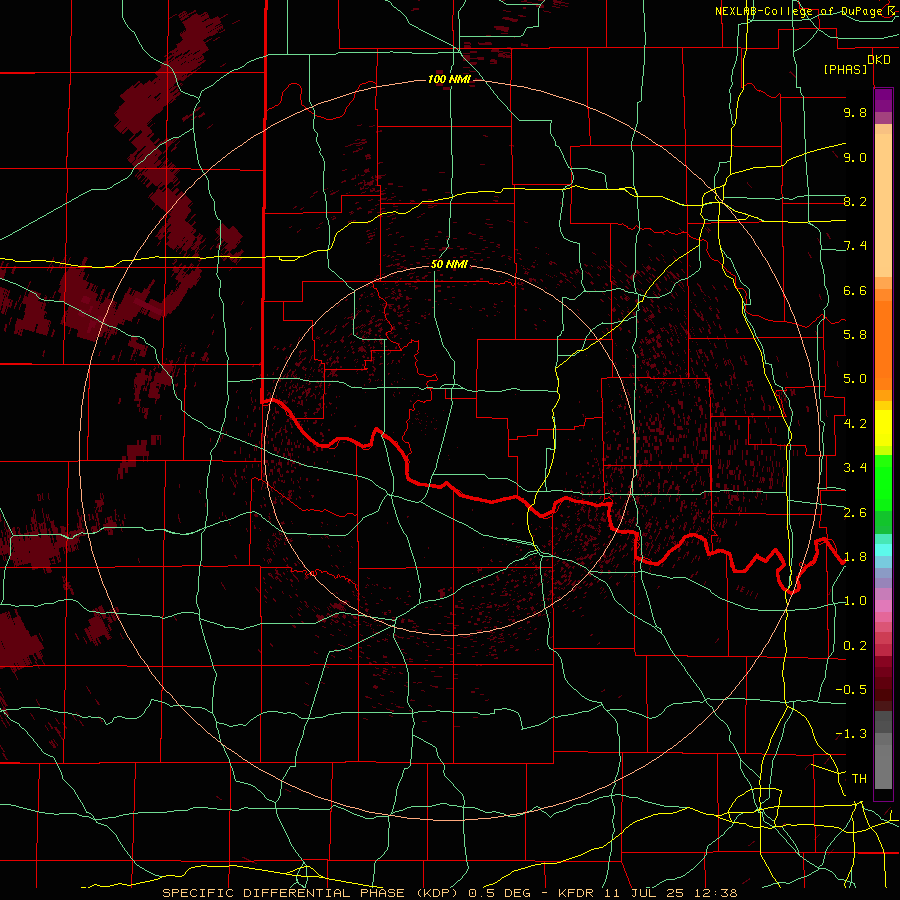Click the 6.6 scale value

[x=855, y=290]
